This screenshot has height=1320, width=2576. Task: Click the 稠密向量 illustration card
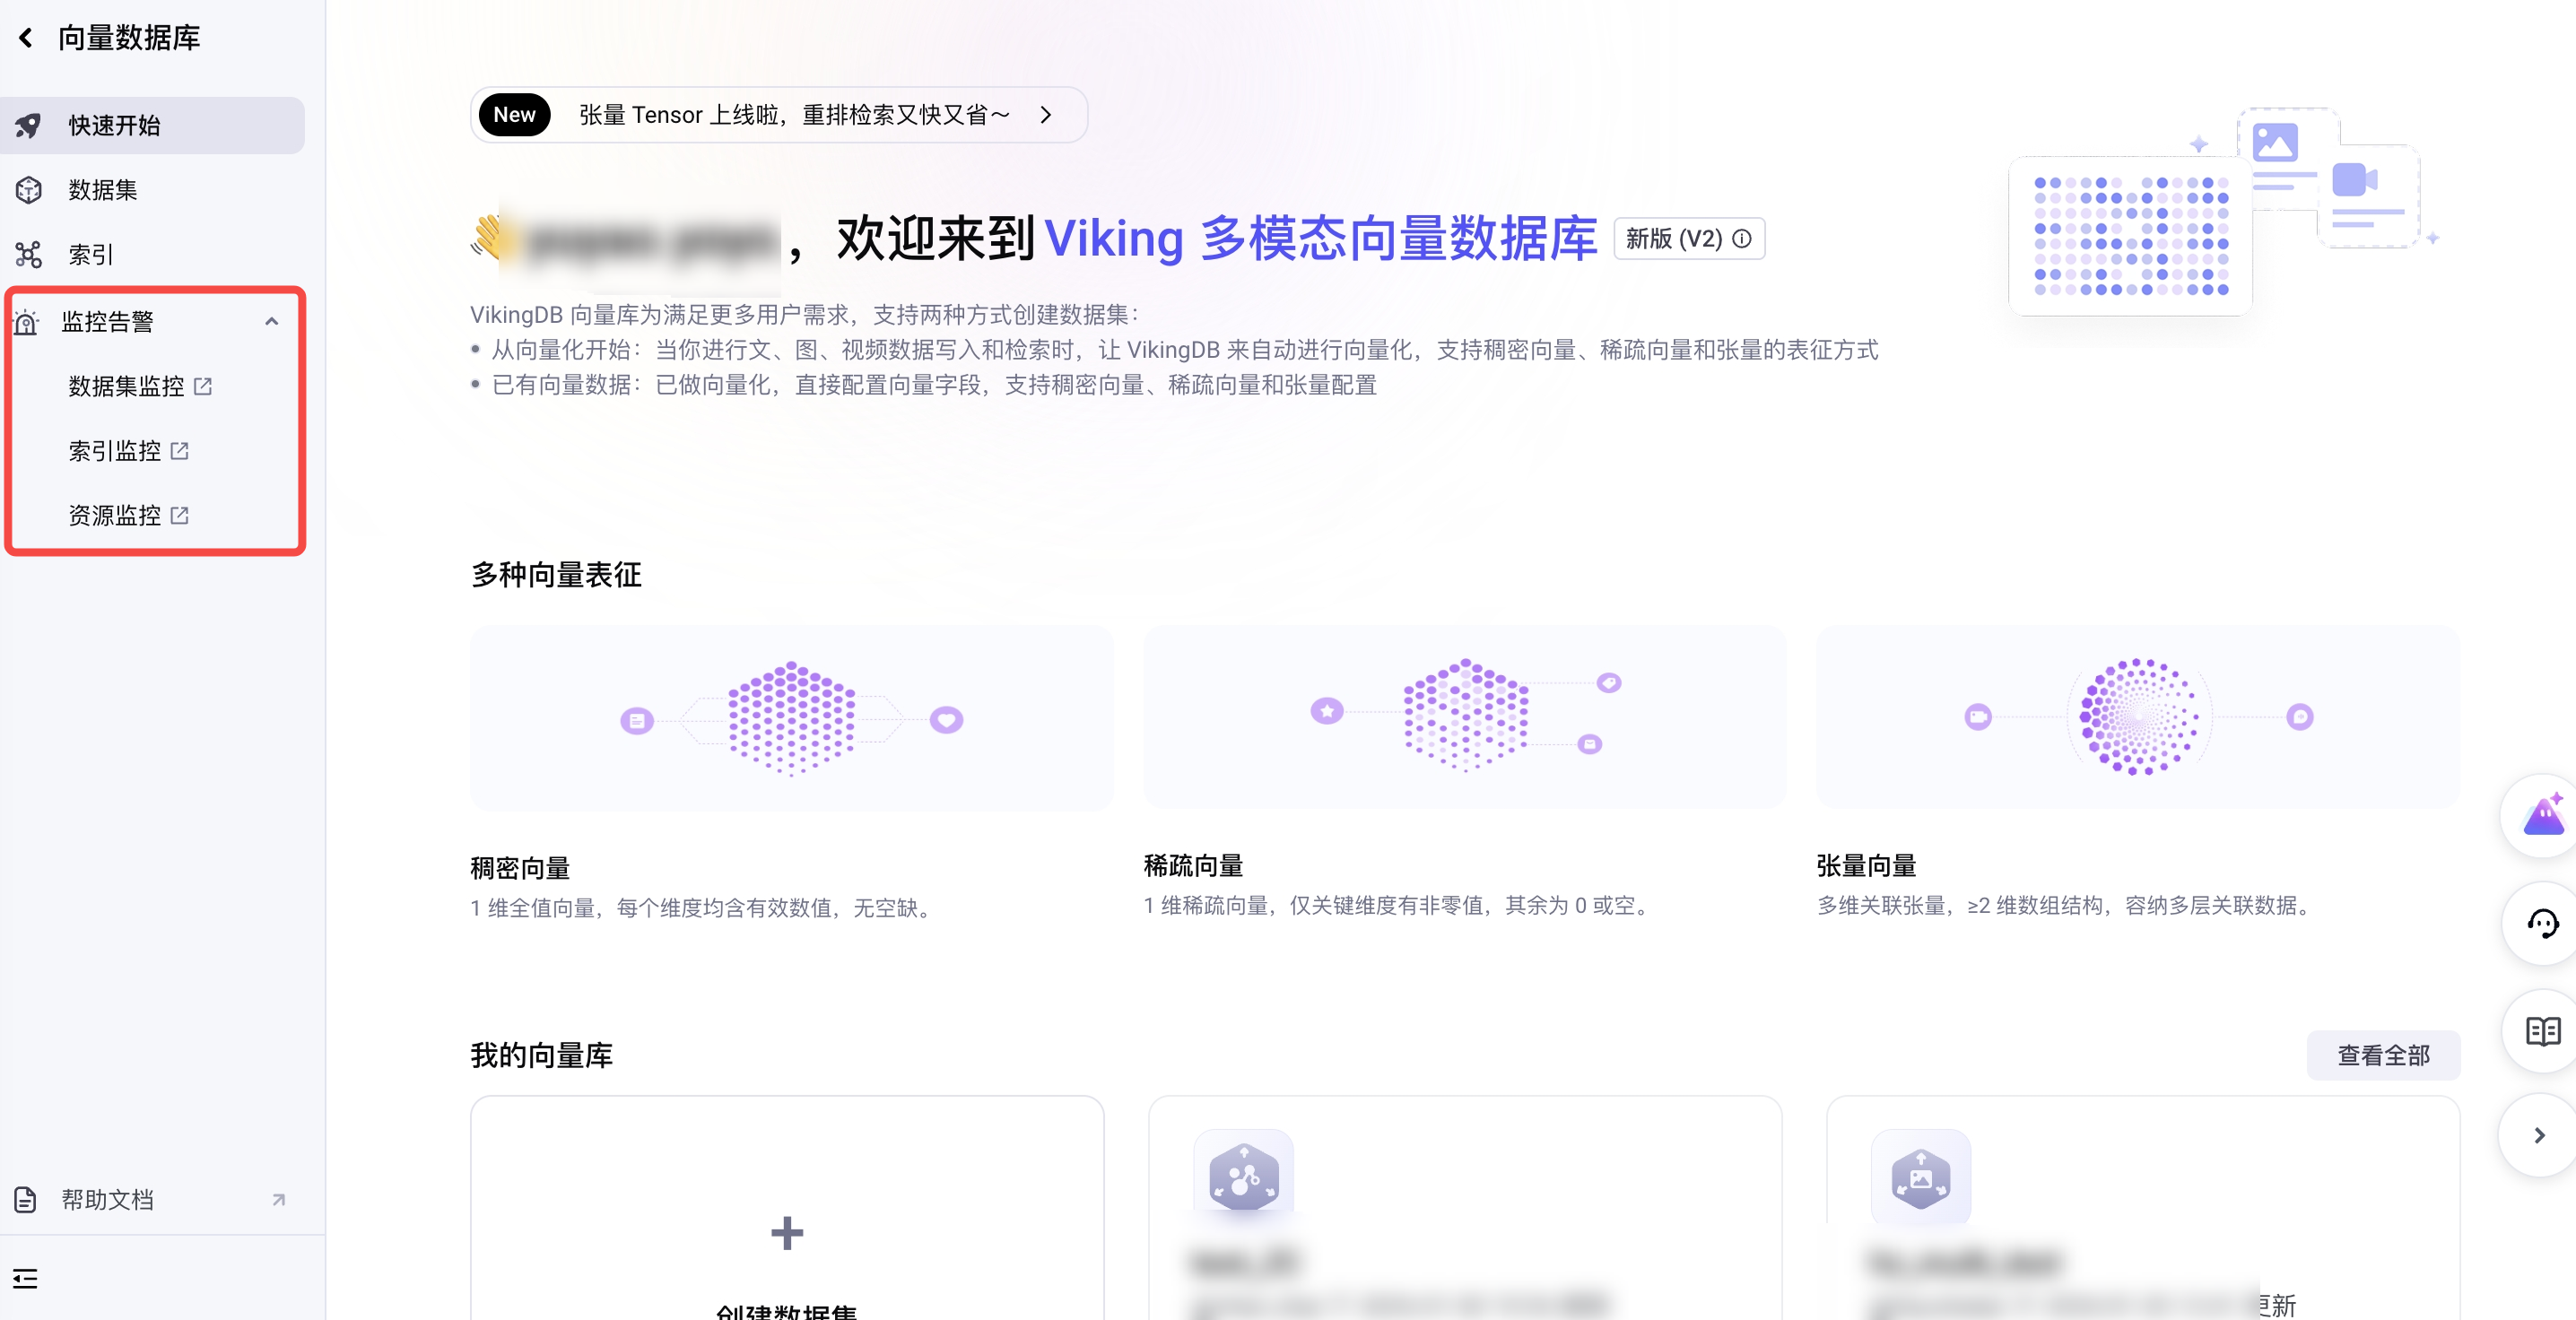(x=791, y=718)
